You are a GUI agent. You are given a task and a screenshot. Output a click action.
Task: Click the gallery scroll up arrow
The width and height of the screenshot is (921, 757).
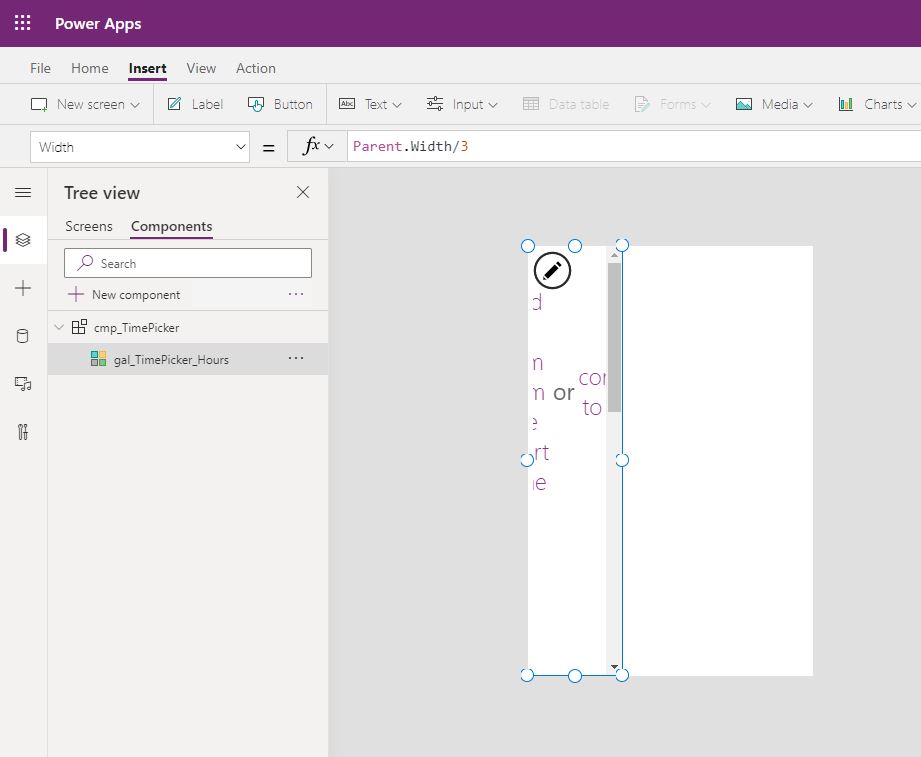coord(614,255)
